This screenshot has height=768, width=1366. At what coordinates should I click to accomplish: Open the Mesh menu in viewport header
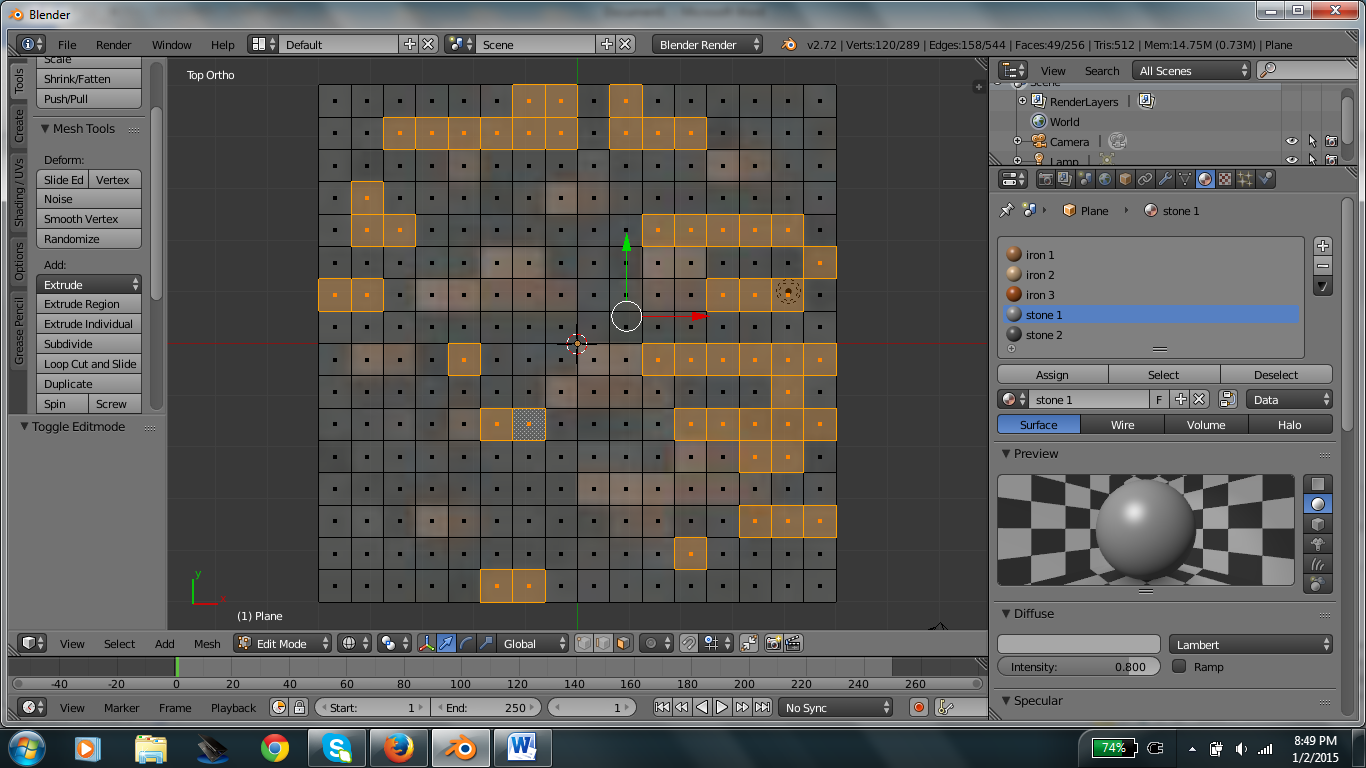pos(207,643)
